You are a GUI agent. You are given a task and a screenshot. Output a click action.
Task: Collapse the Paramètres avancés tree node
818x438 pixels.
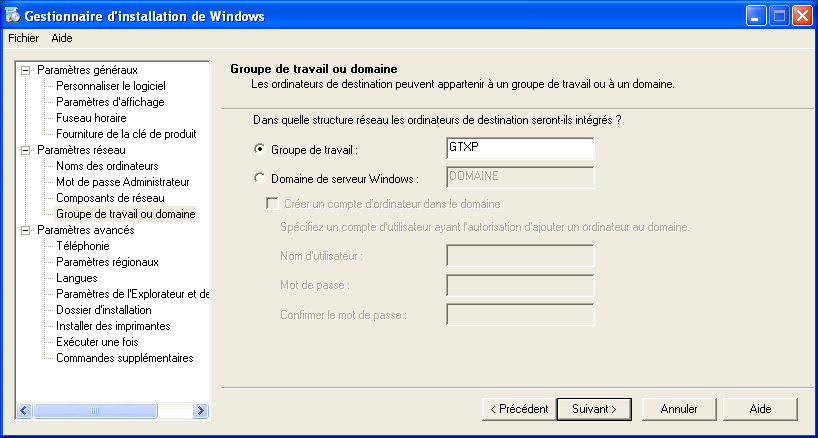25,230
